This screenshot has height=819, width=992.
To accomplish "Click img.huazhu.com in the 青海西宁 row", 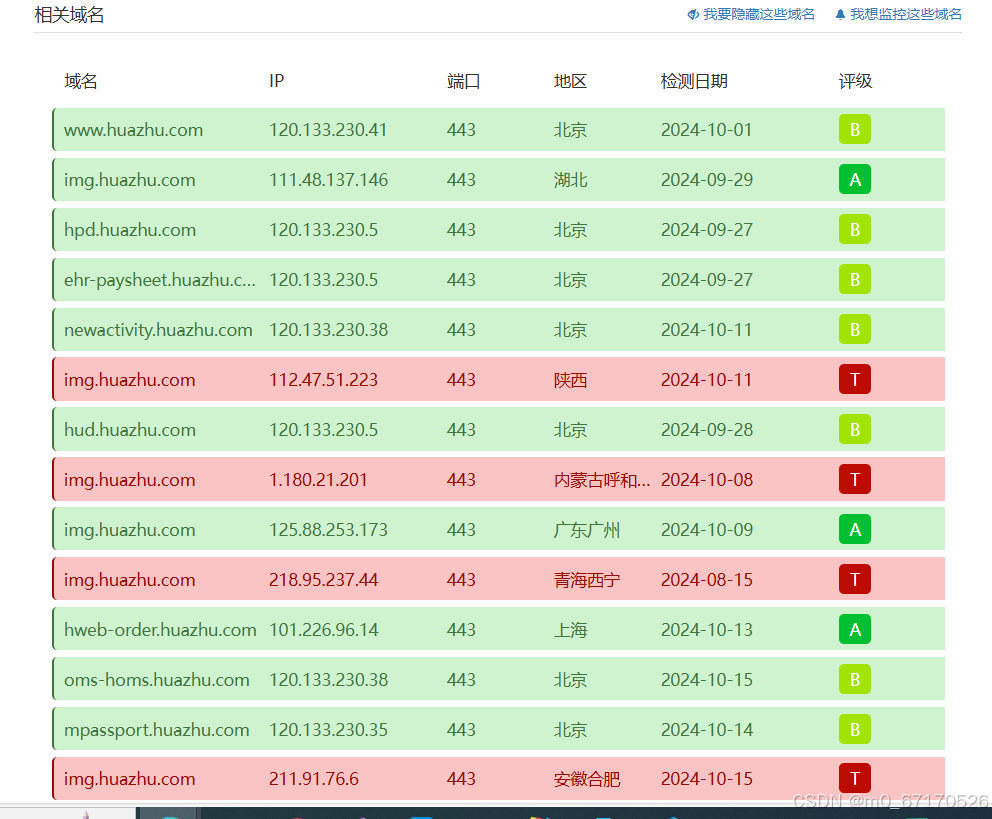I will click(130, 579).
